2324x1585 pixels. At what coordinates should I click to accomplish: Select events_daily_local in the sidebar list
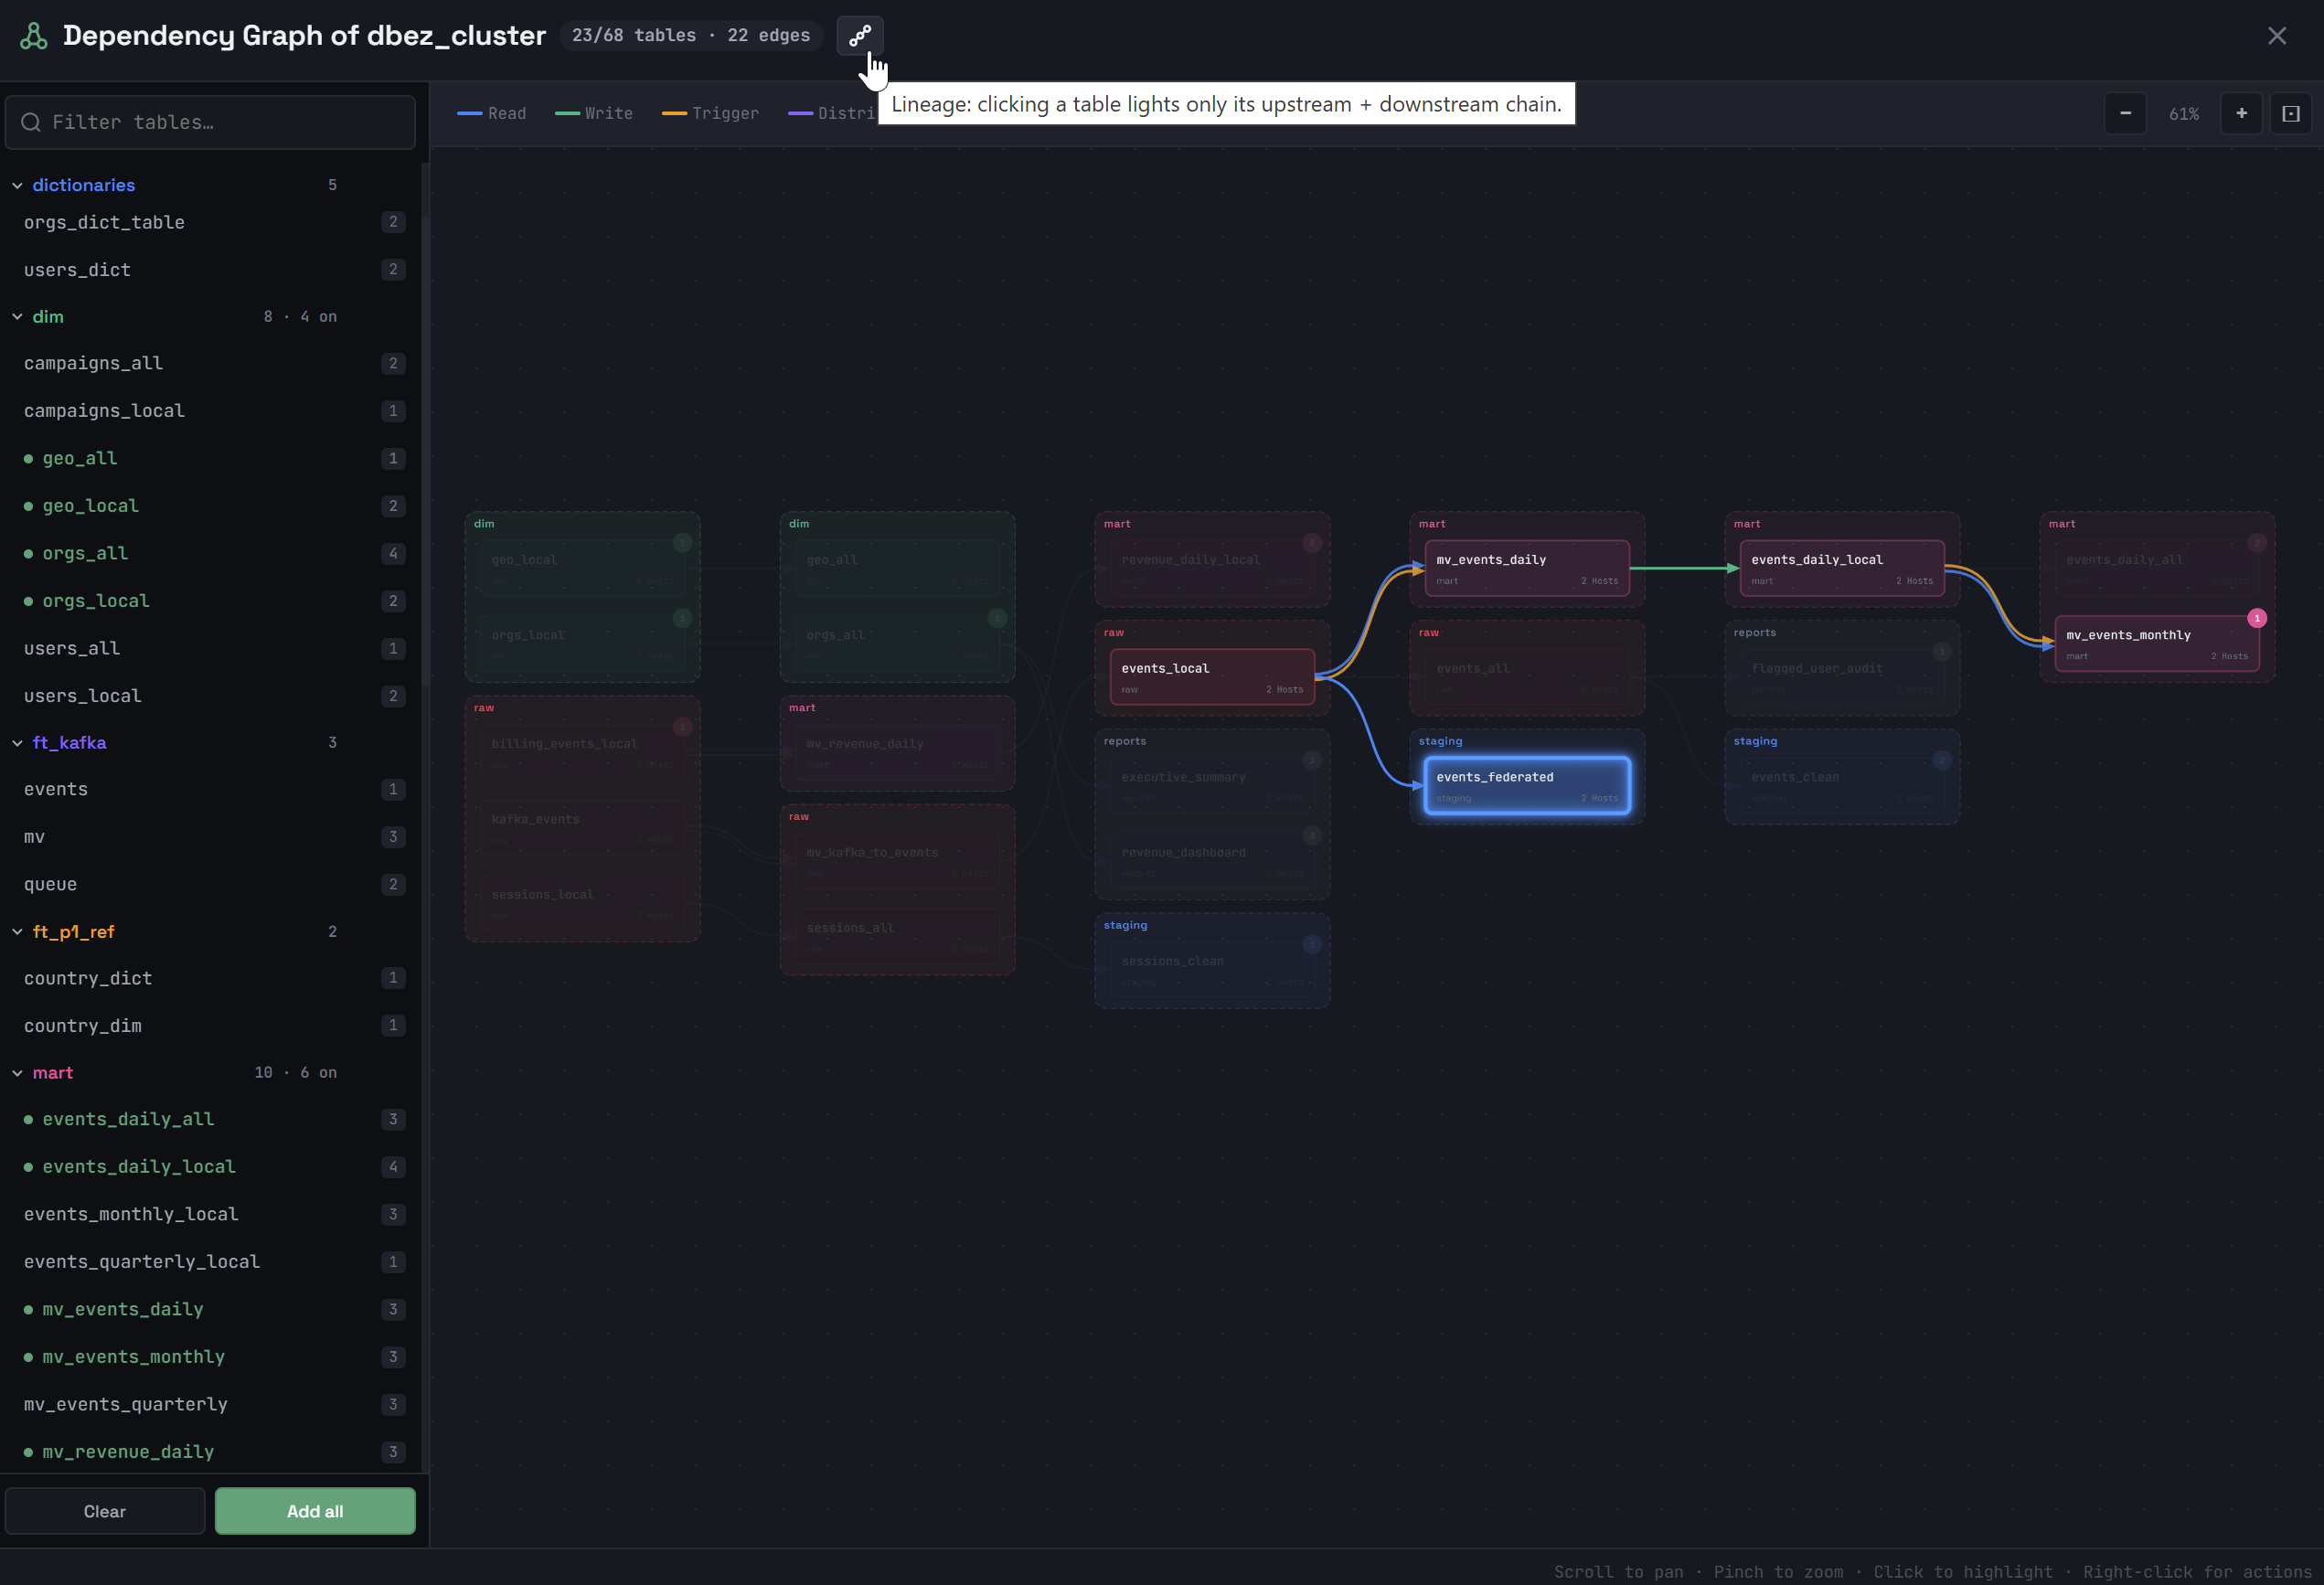[x=210, y=1167]
